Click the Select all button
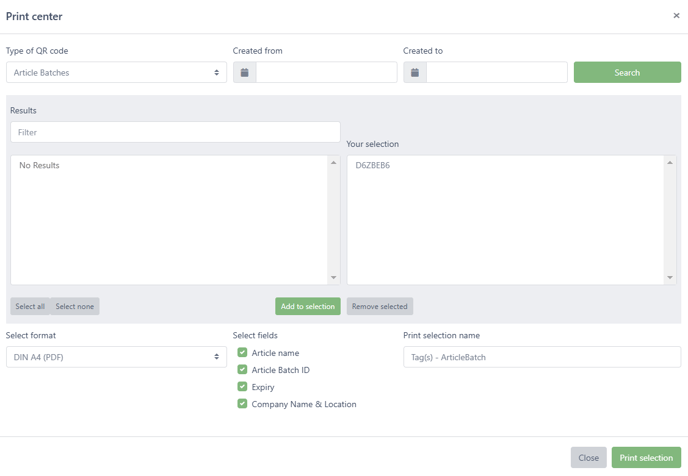This screenshot has width=688, height=476. click(x=30, y=306)
